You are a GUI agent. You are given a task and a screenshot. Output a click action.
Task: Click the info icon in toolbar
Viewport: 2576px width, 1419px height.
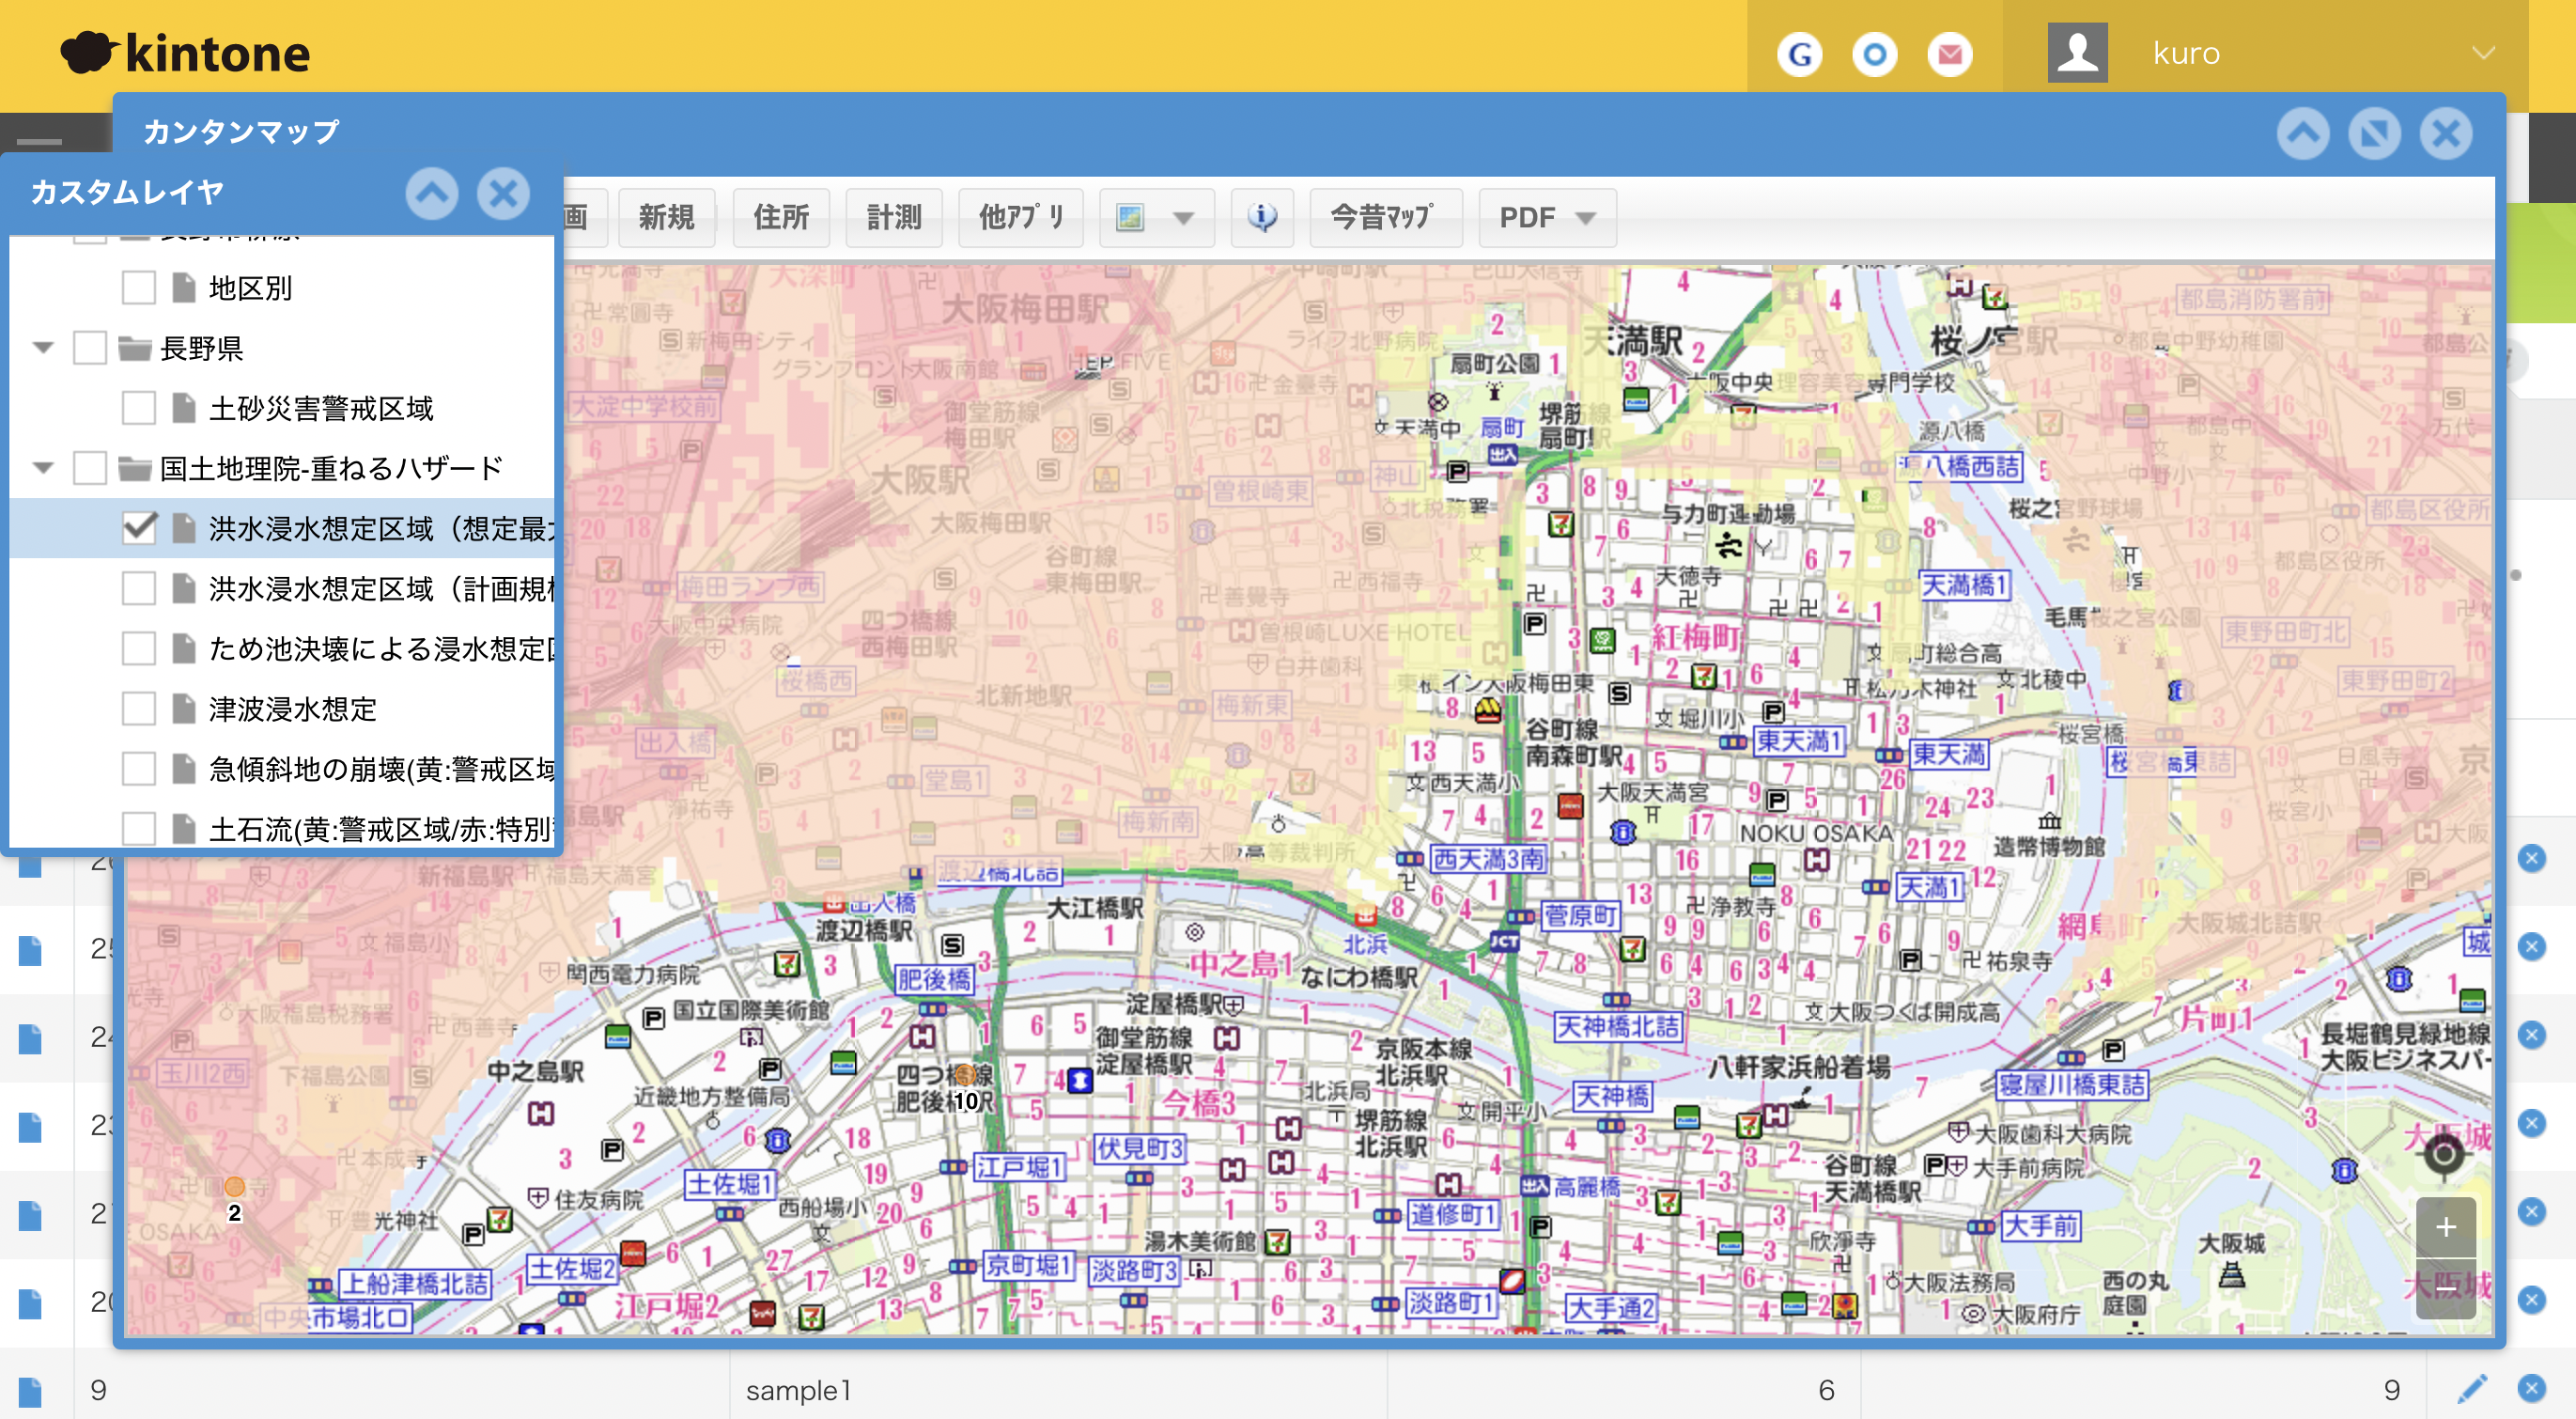click(x=1262, y=217)
